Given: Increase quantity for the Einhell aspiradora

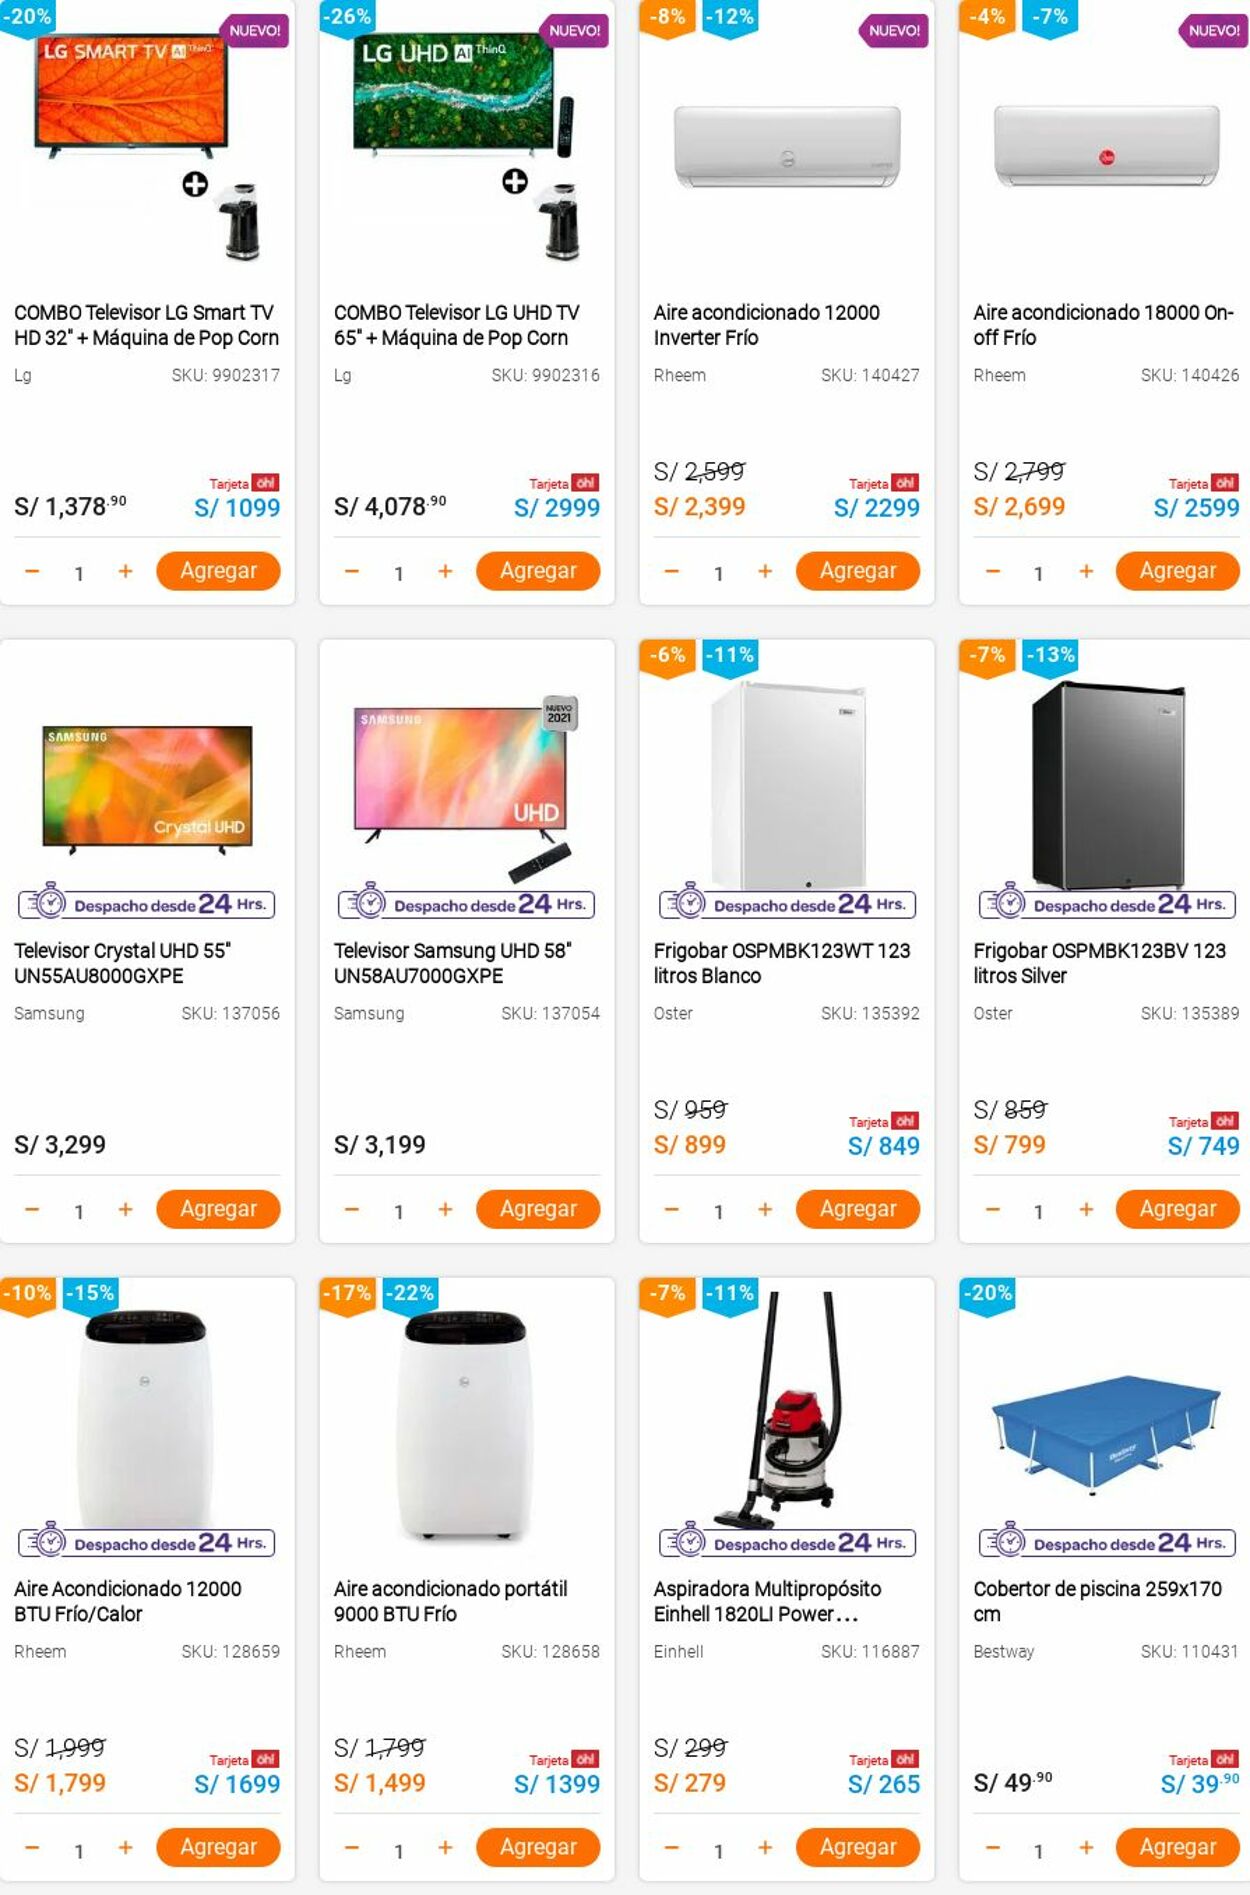Looking at the screenshot, I should pos(764,1846).
